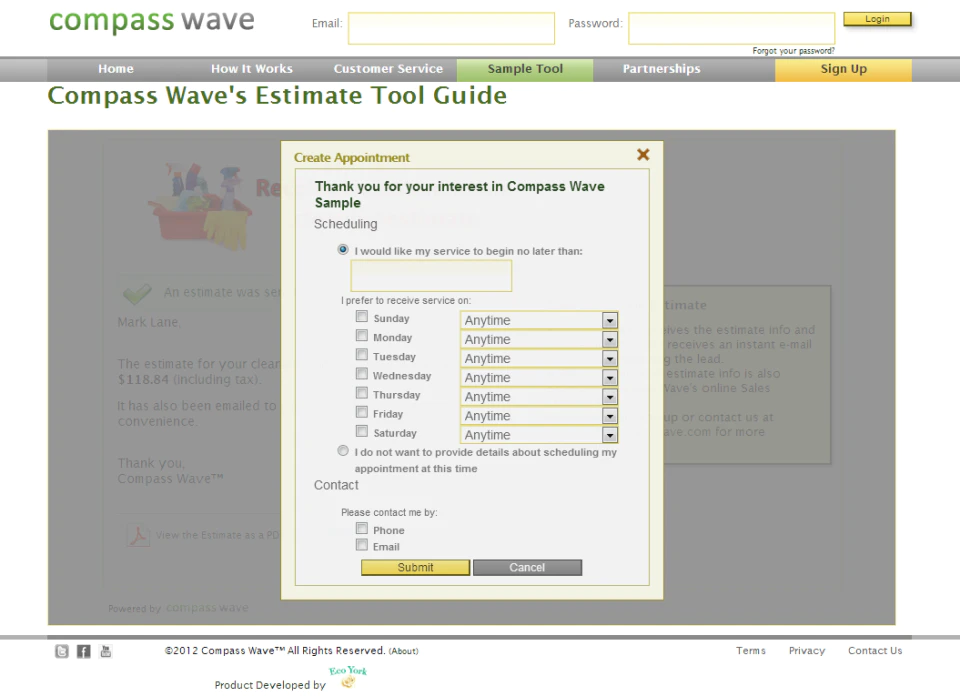Click the Cancel button
This screenshot has height=696, width=960.
(527, 568)
